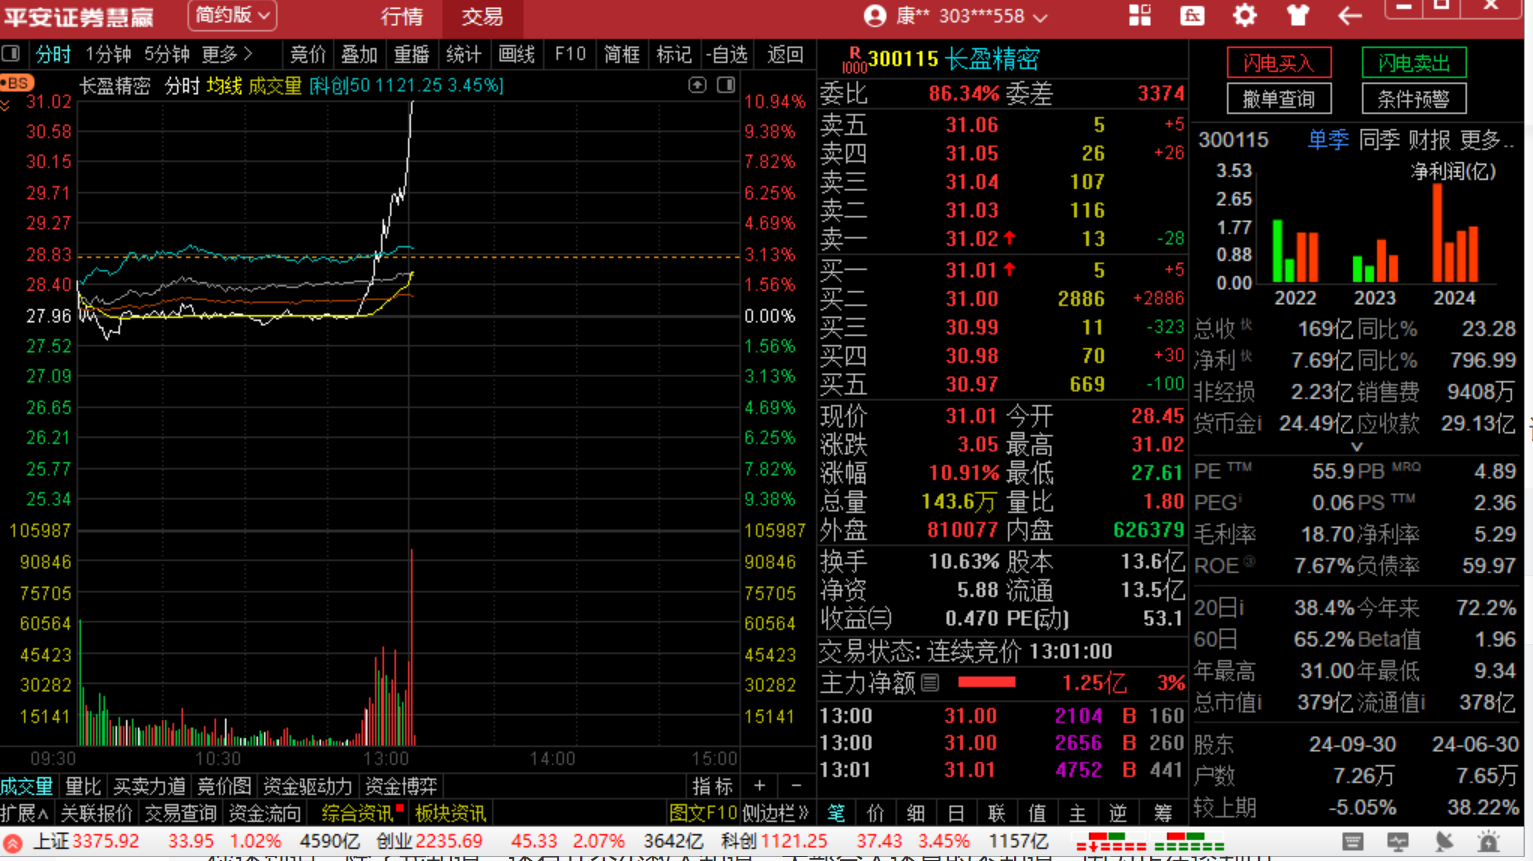The image size is (1533, 861).
Task: Select 单季 single quarter view
Action: (x=1328, y=140)
